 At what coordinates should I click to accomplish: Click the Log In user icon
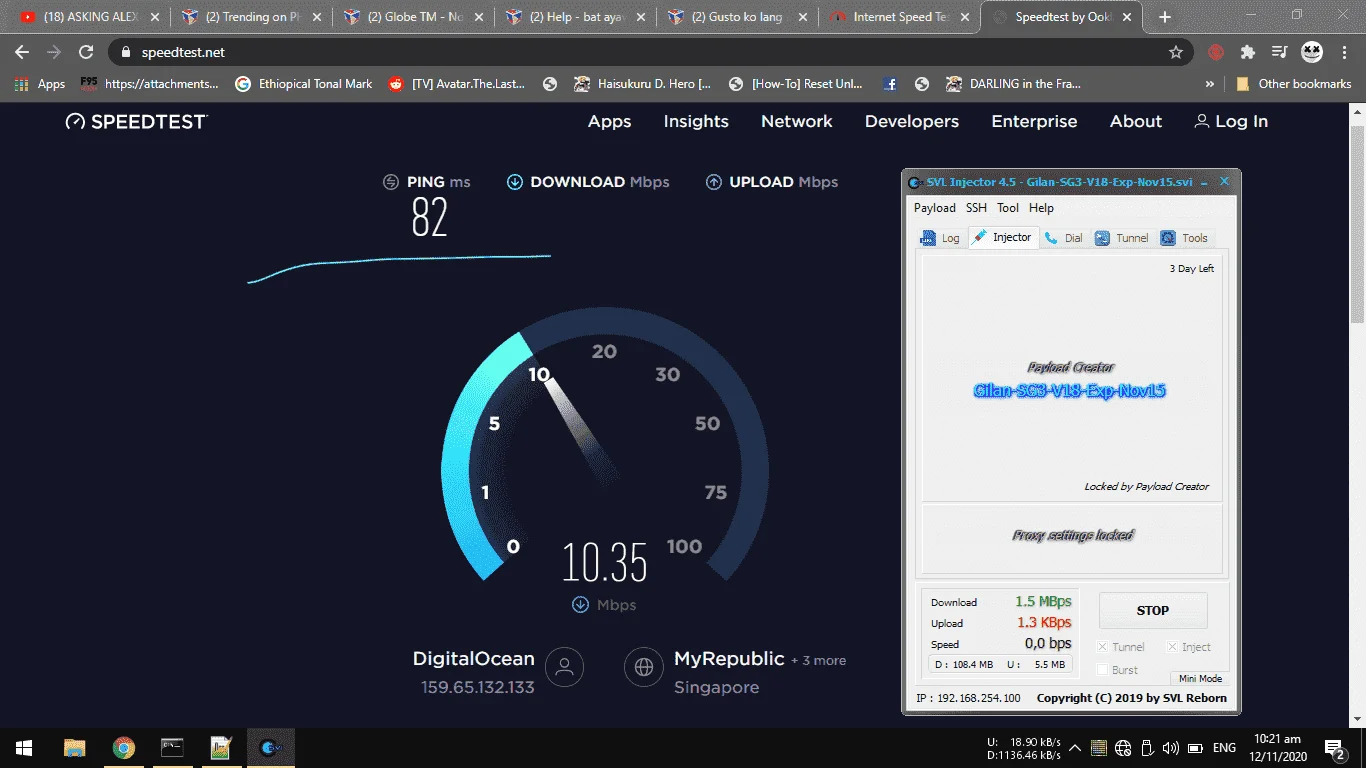click(1201, 121)
